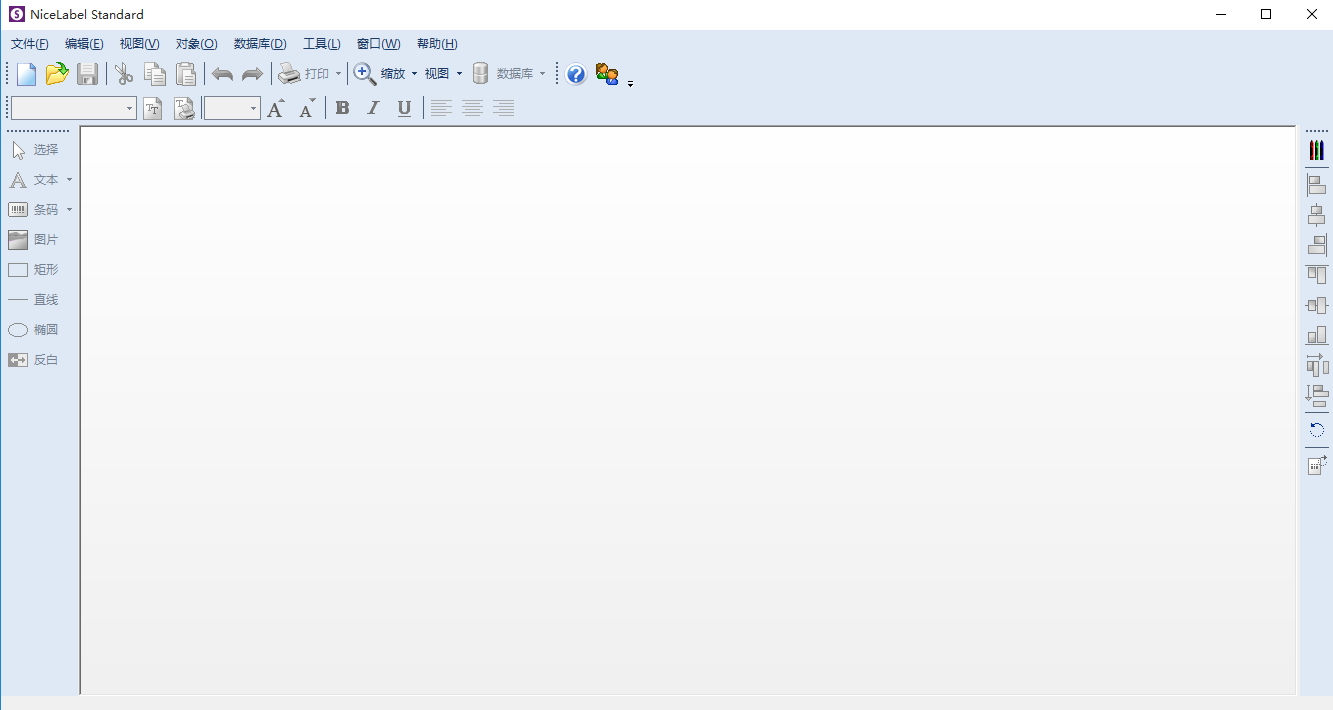The image size is (1333, 710).
Task: Expand the font name combo box
Action: tap(129, 108)
